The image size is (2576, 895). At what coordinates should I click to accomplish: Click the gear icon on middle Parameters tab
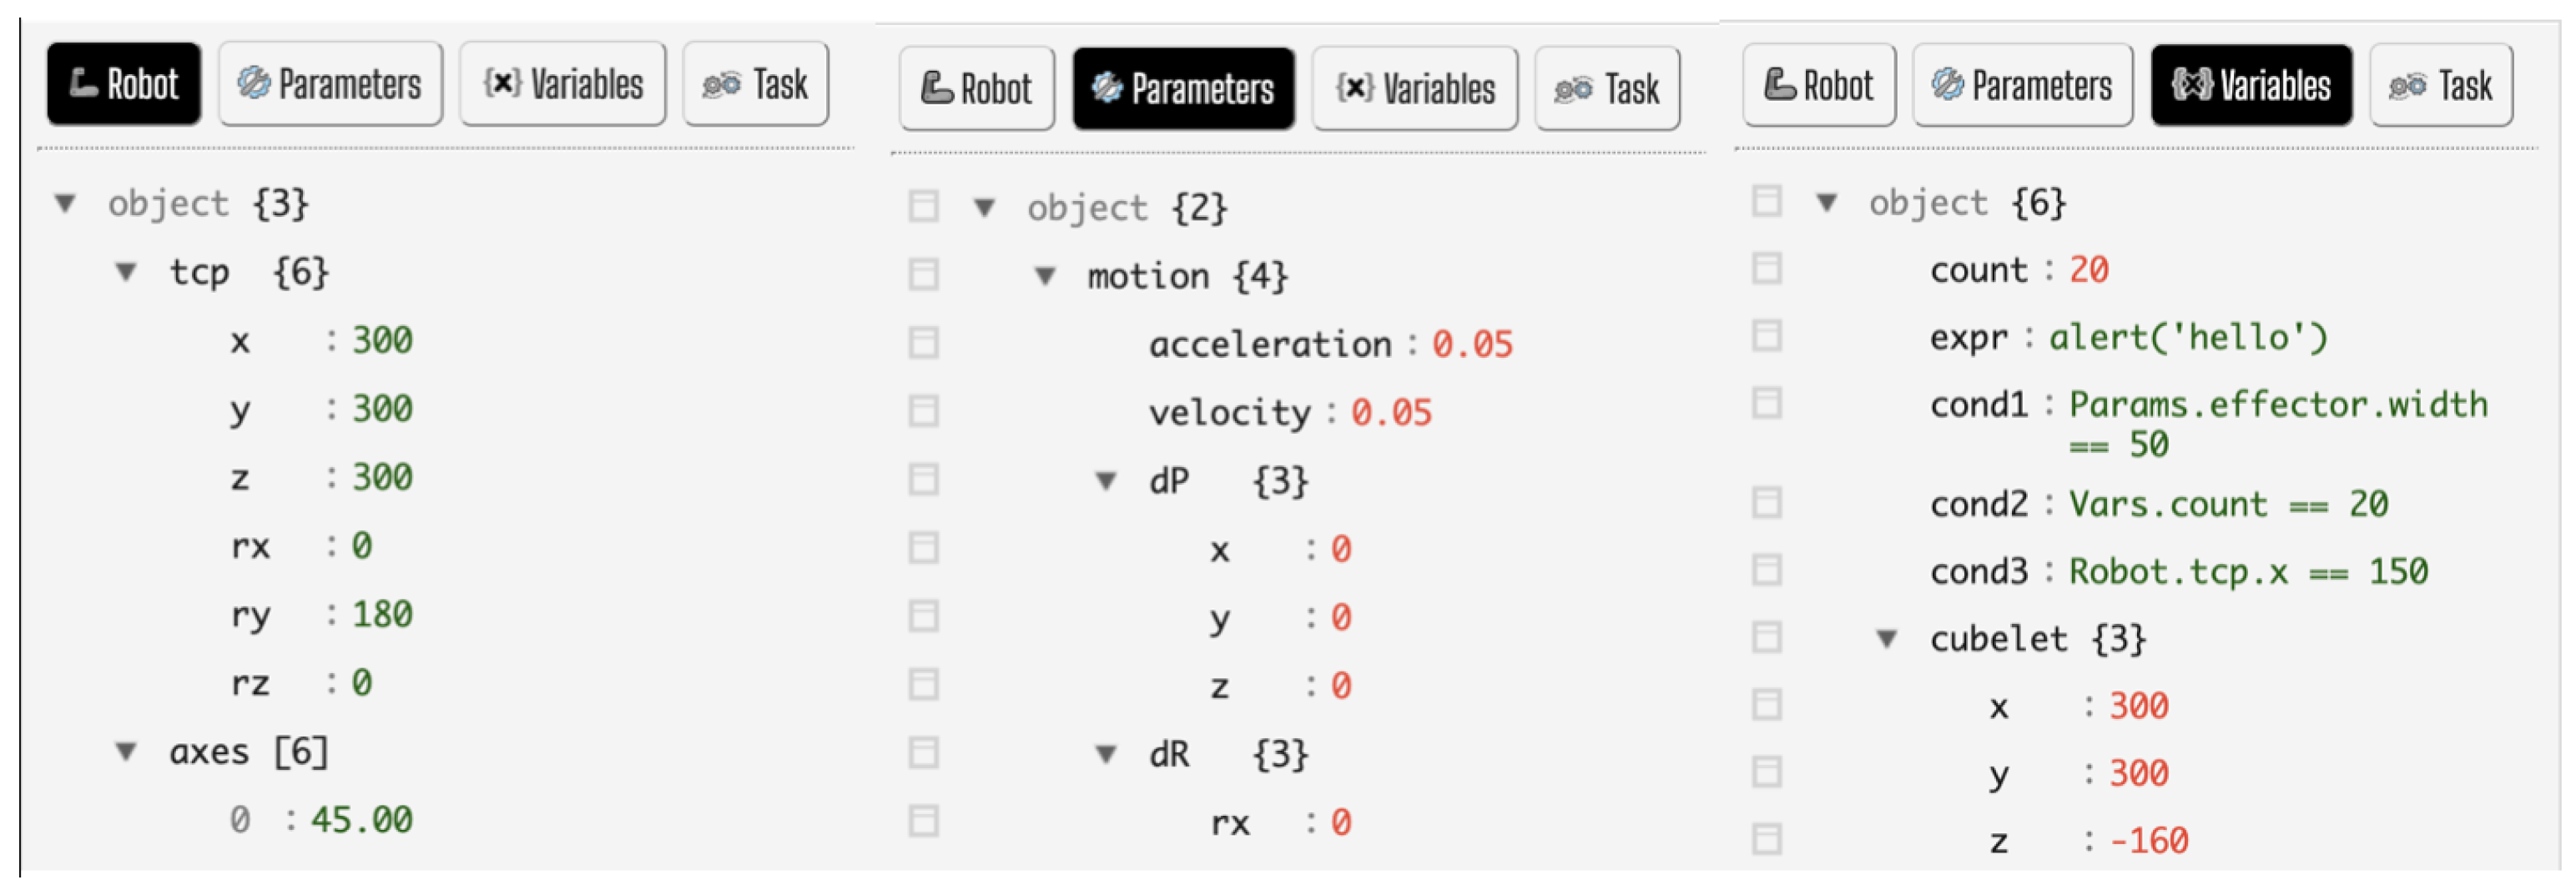coord(1106,89)
